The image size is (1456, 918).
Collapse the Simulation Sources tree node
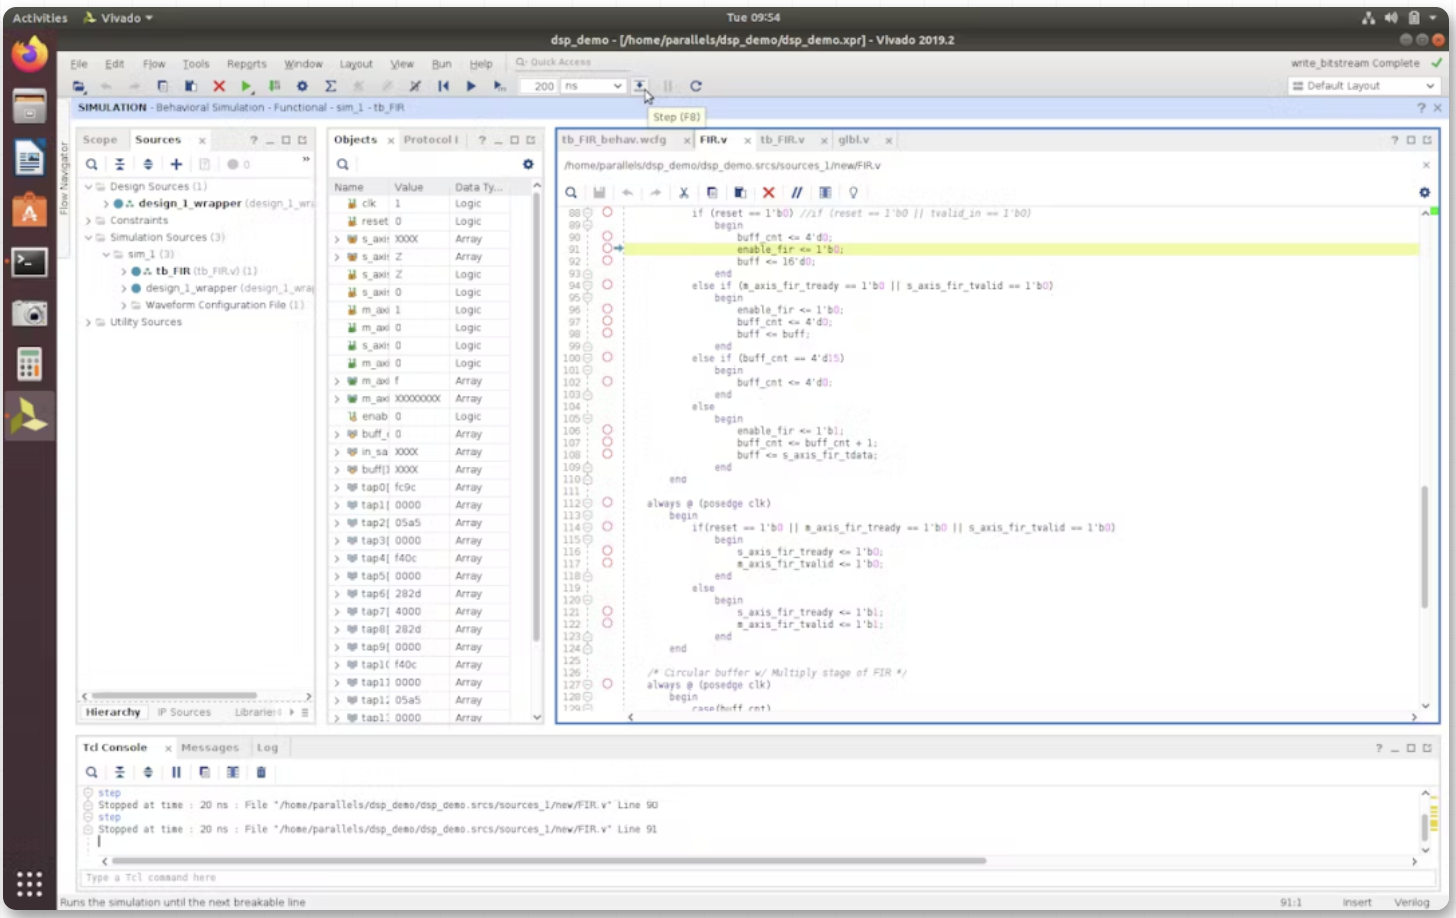pos(88,238)
